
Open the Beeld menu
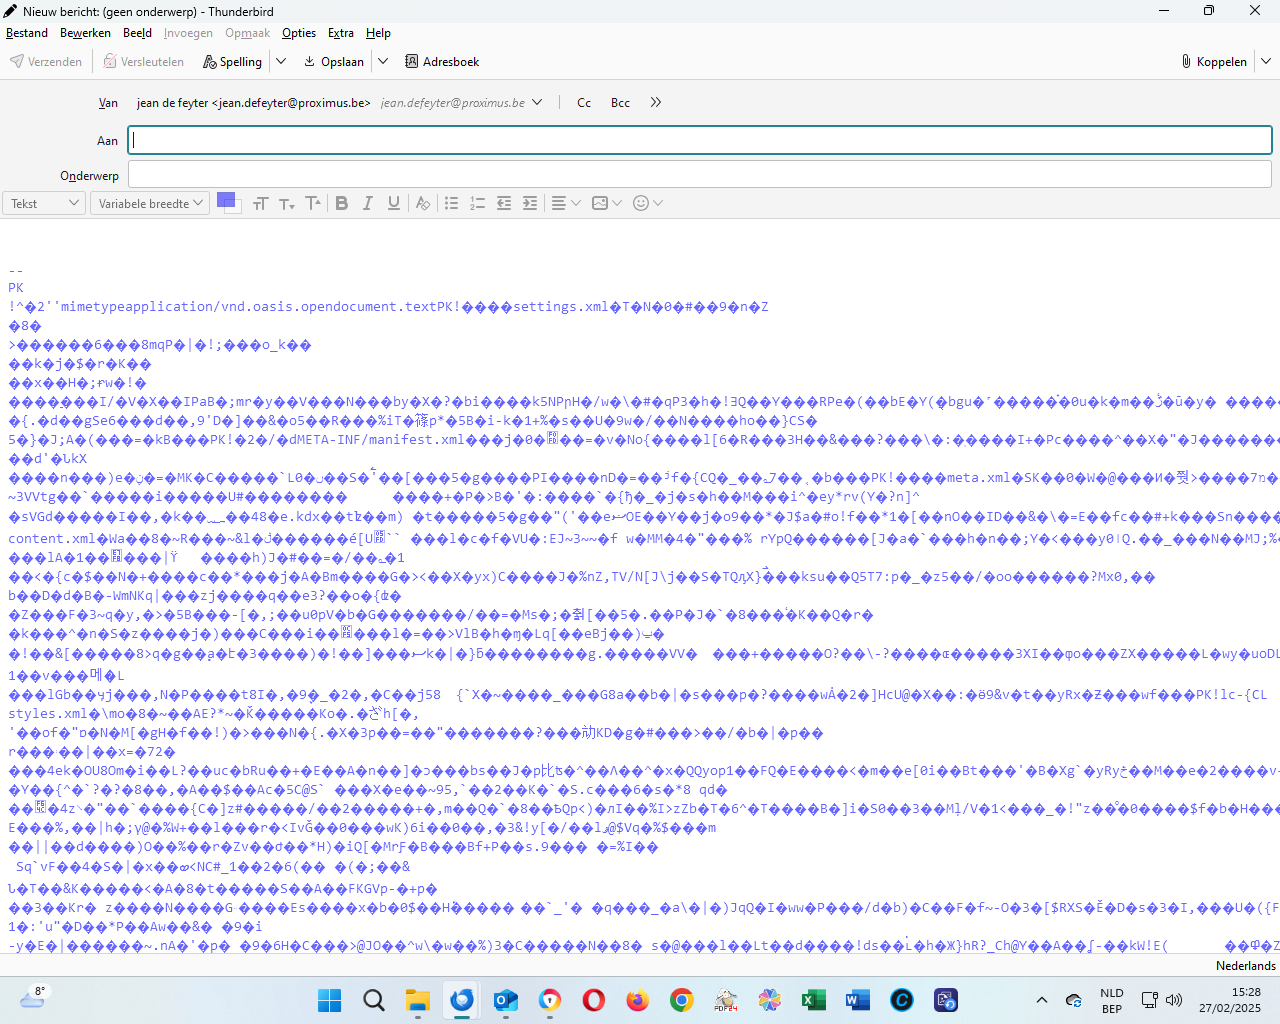pos(138,33)
